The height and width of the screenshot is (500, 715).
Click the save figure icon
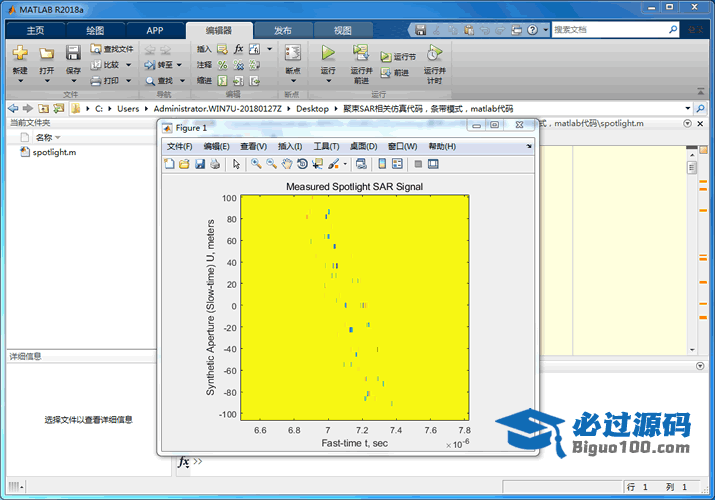coord(199,164)
